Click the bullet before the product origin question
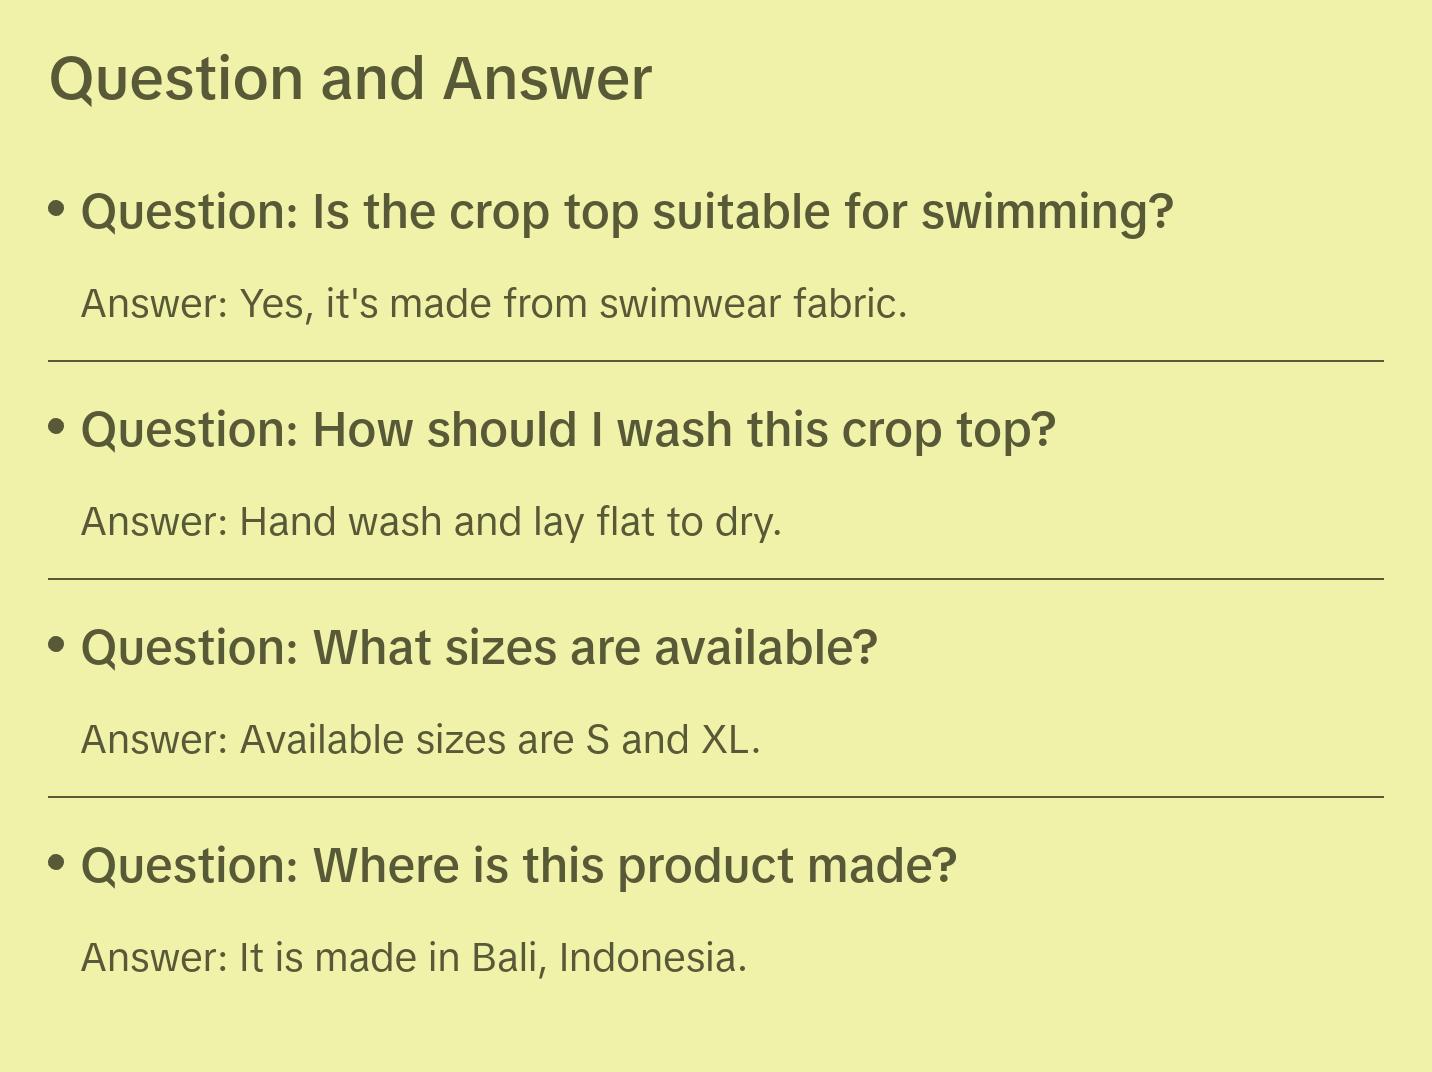 [x=57, y=863]
